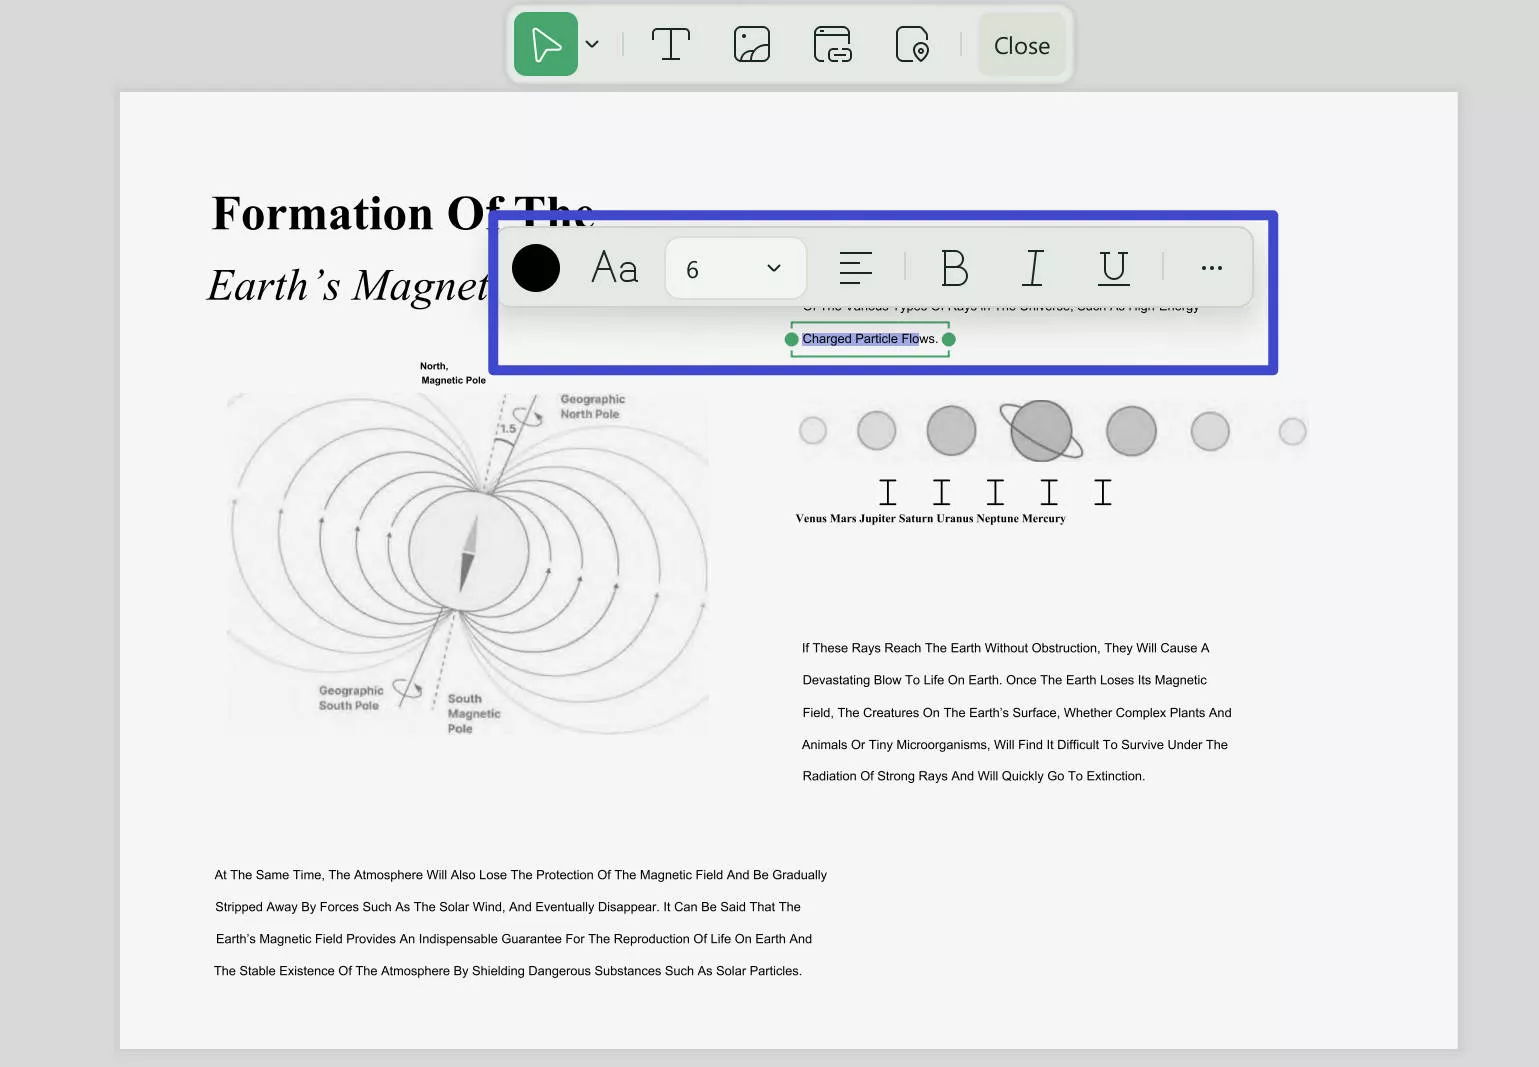Open the font size dropdown showing 6
Screen dimensions: 1539x1067
click(x=736, y=268)
